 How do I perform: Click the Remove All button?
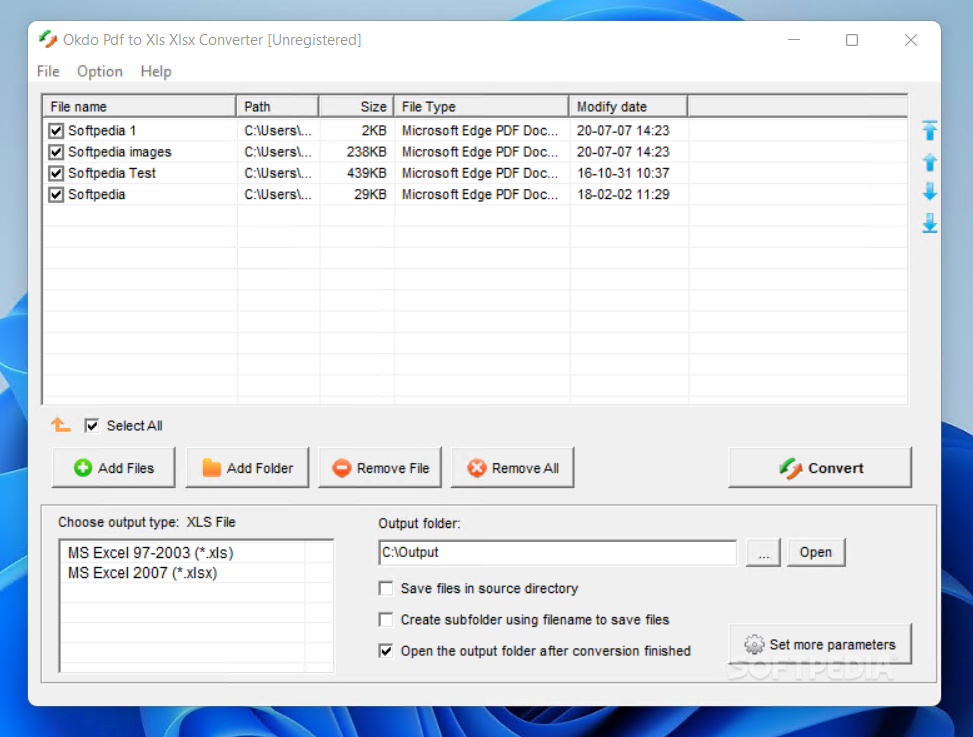click(x=513, y=468)
